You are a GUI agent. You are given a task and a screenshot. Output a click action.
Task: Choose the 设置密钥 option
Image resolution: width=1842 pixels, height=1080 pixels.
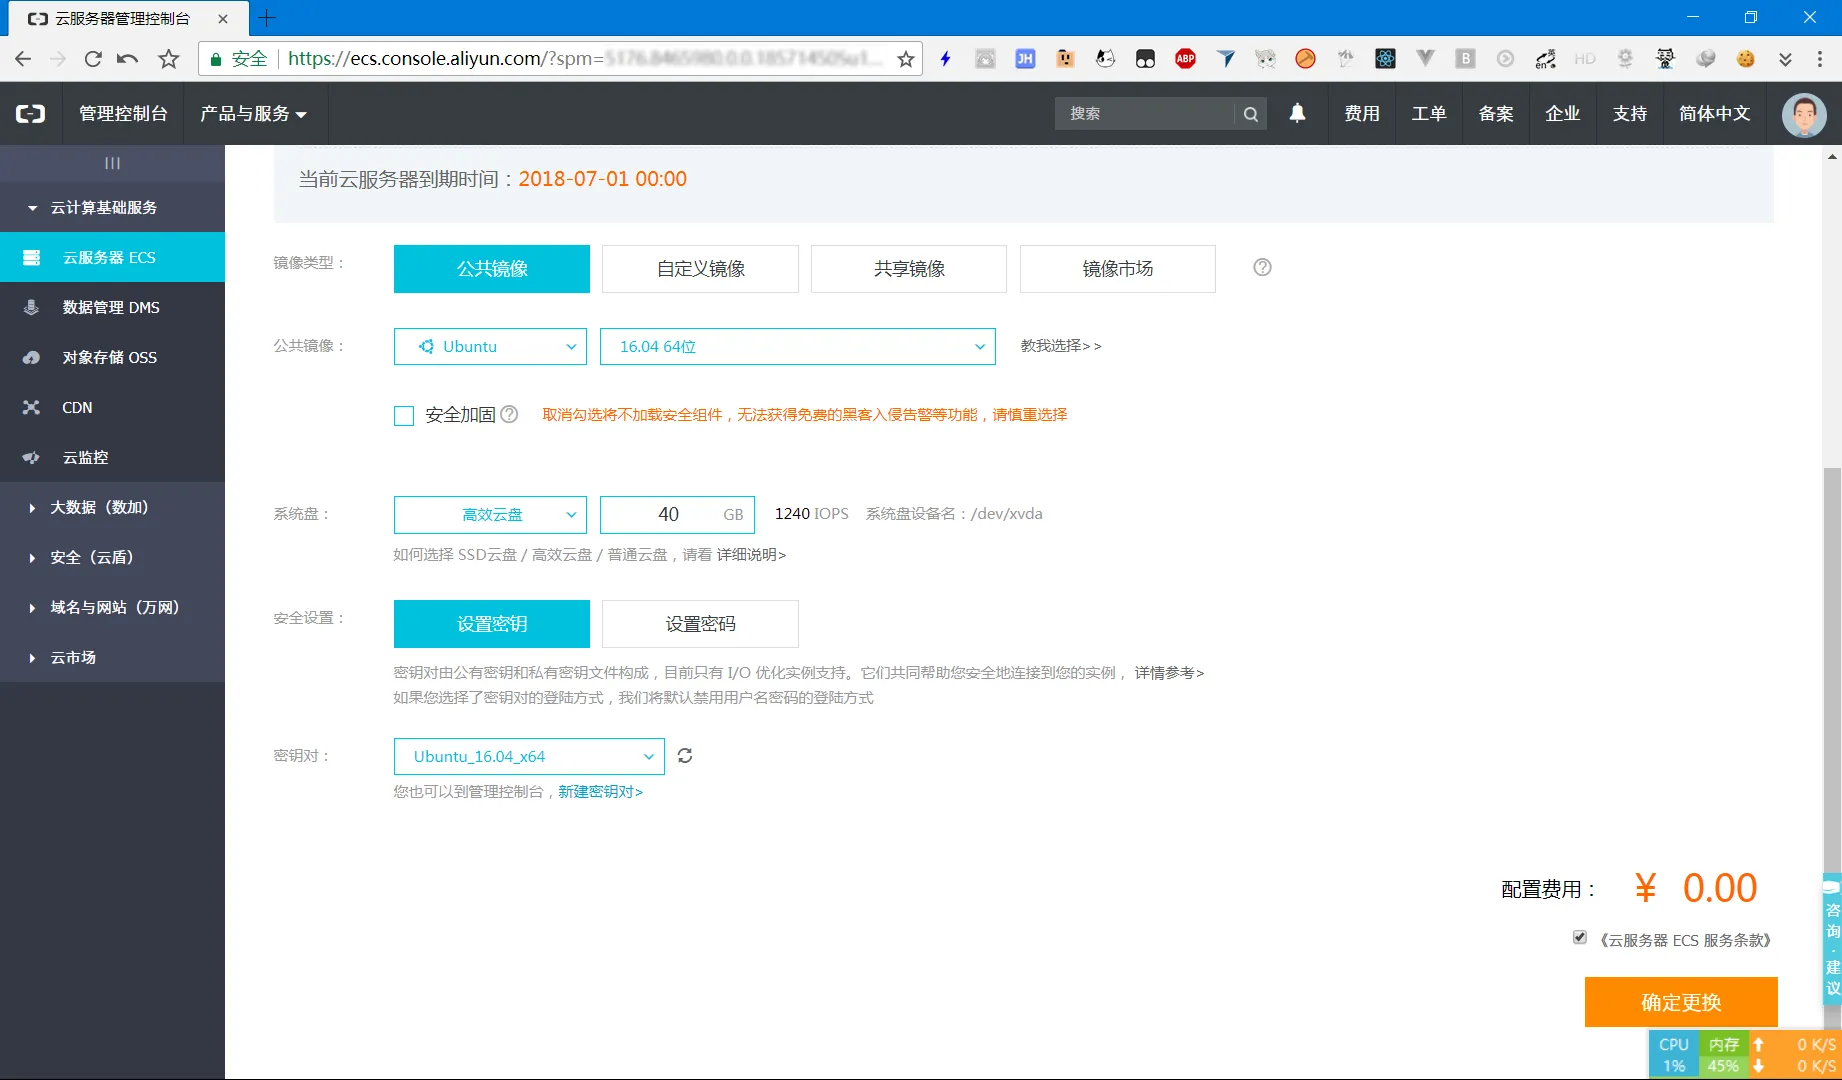click(492, 624)
